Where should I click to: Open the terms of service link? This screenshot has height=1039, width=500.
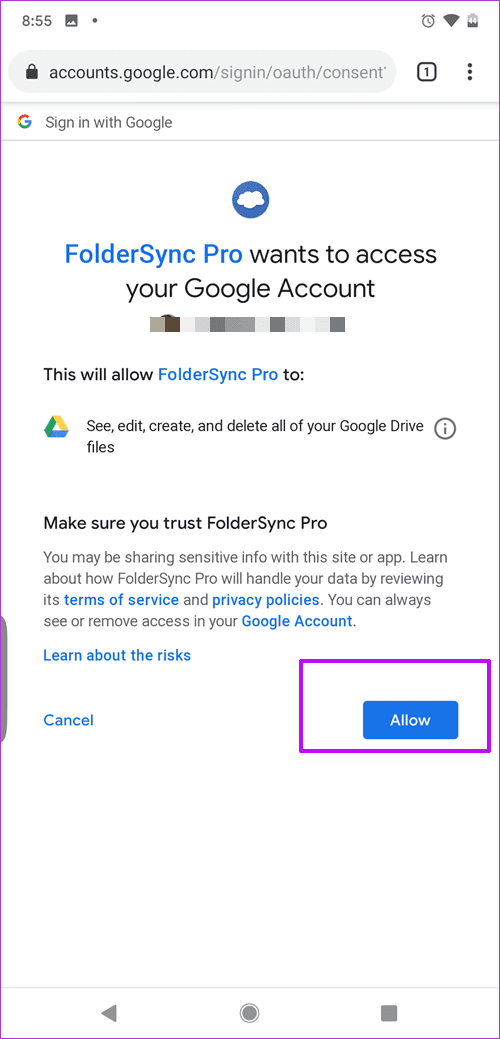pos(121,600)
